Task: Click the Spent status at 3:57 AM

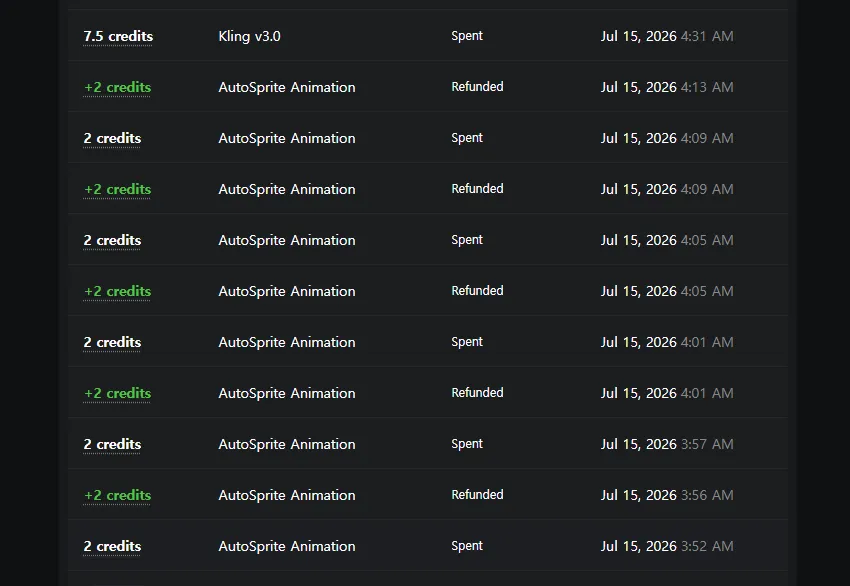Action: [467, 443]
